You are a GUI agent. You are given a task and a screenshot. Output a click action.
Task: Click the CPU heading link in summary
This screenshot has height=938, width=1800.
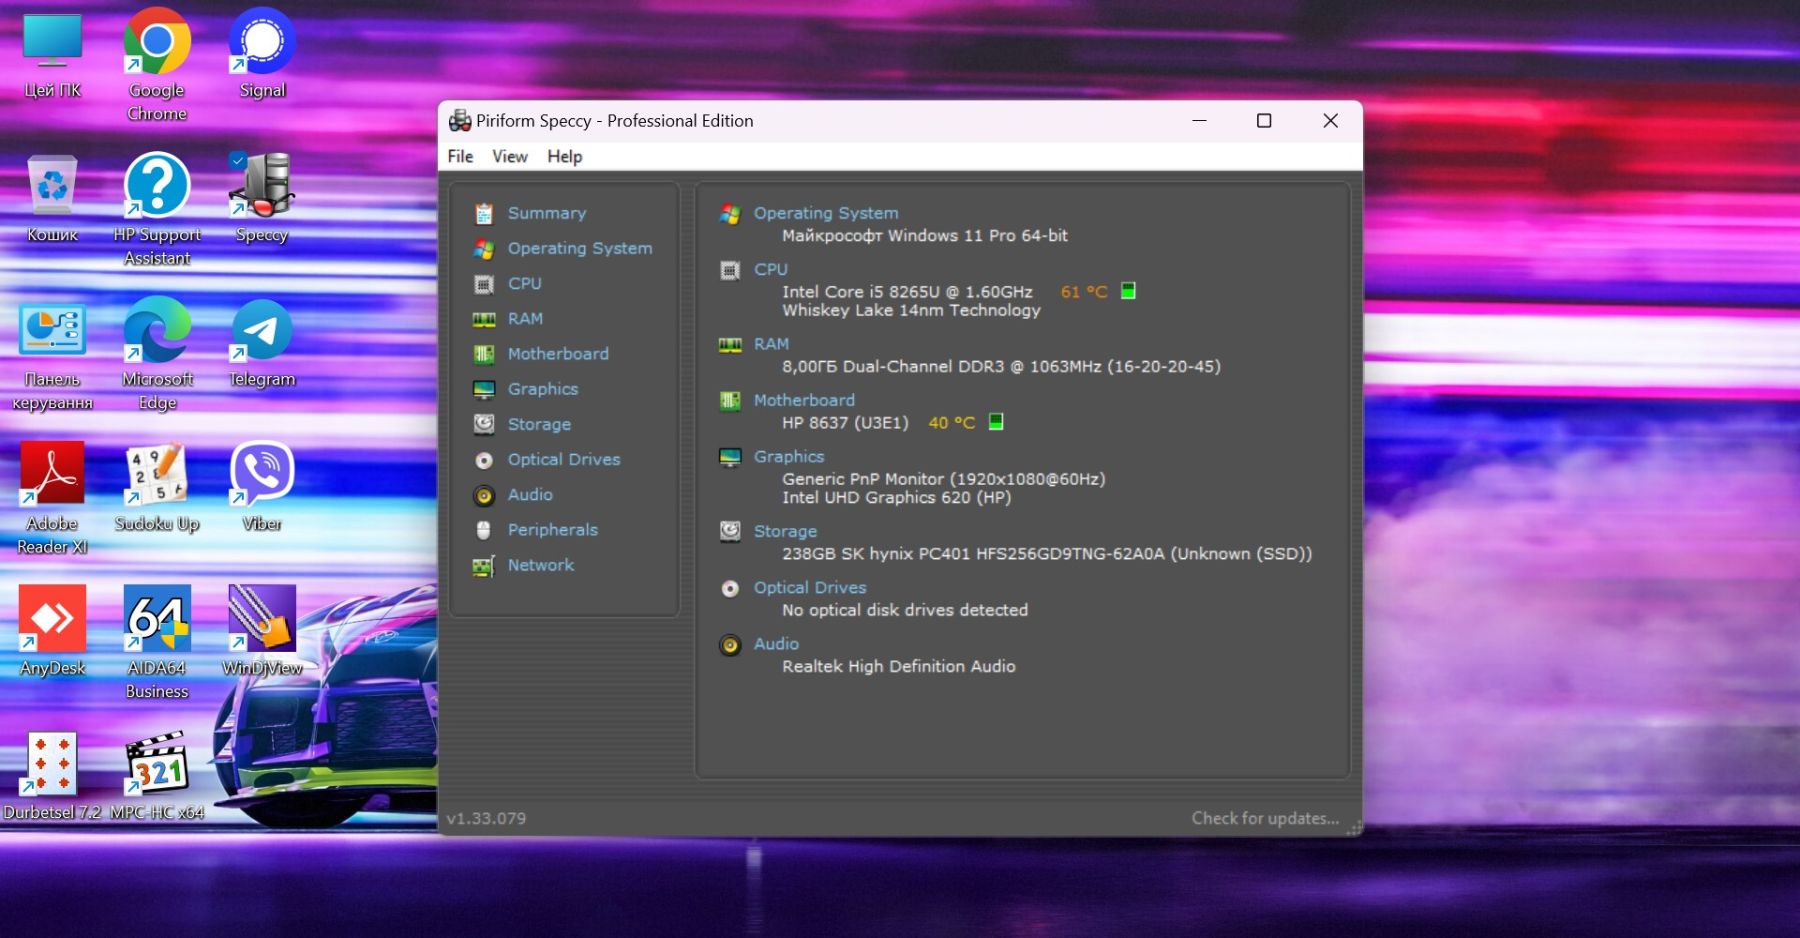pos(771,269)
